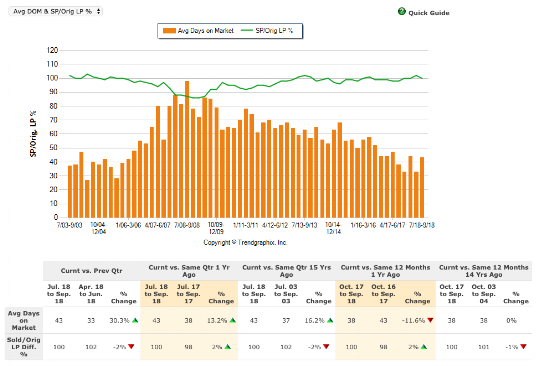Screen dimensions: 550x366
Task: Click the tallest orange bar near 7/08-9/08
Action: (187, 149)
